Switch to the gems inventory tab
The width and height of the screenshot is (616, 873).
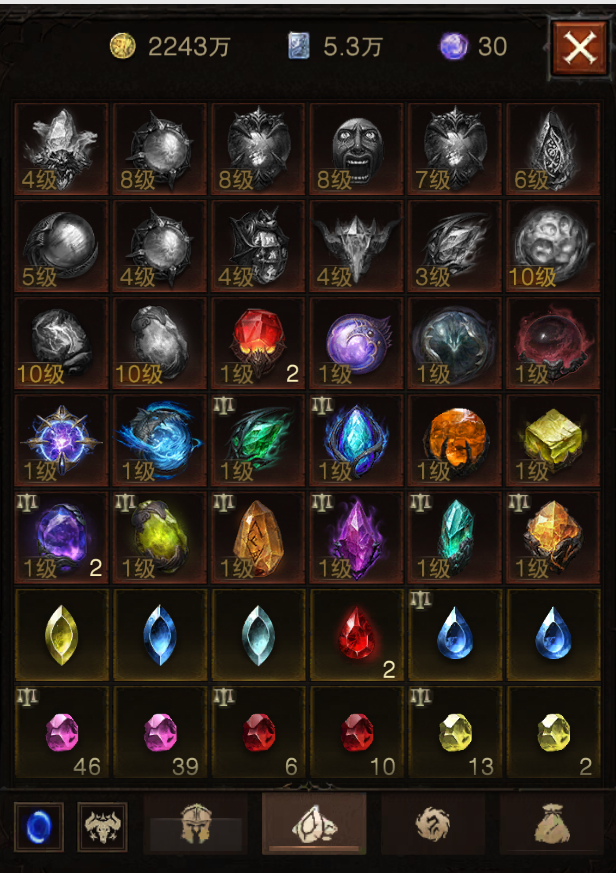[314, 823]
